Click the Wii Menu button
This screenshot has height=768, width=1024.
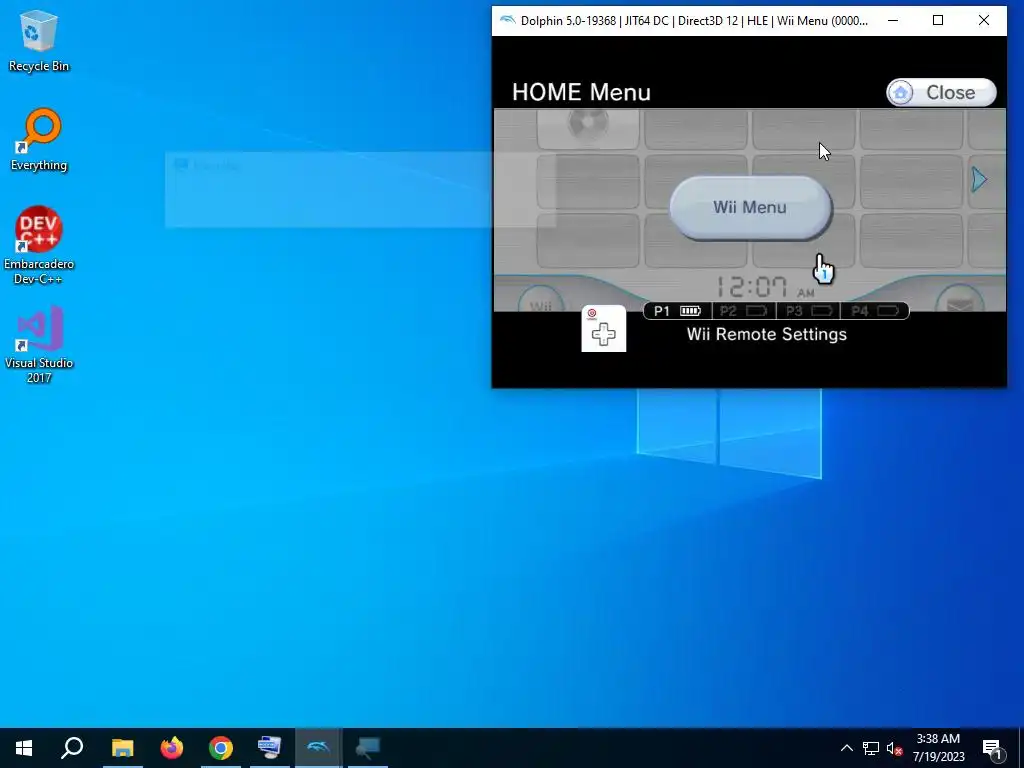click(750, 208)
